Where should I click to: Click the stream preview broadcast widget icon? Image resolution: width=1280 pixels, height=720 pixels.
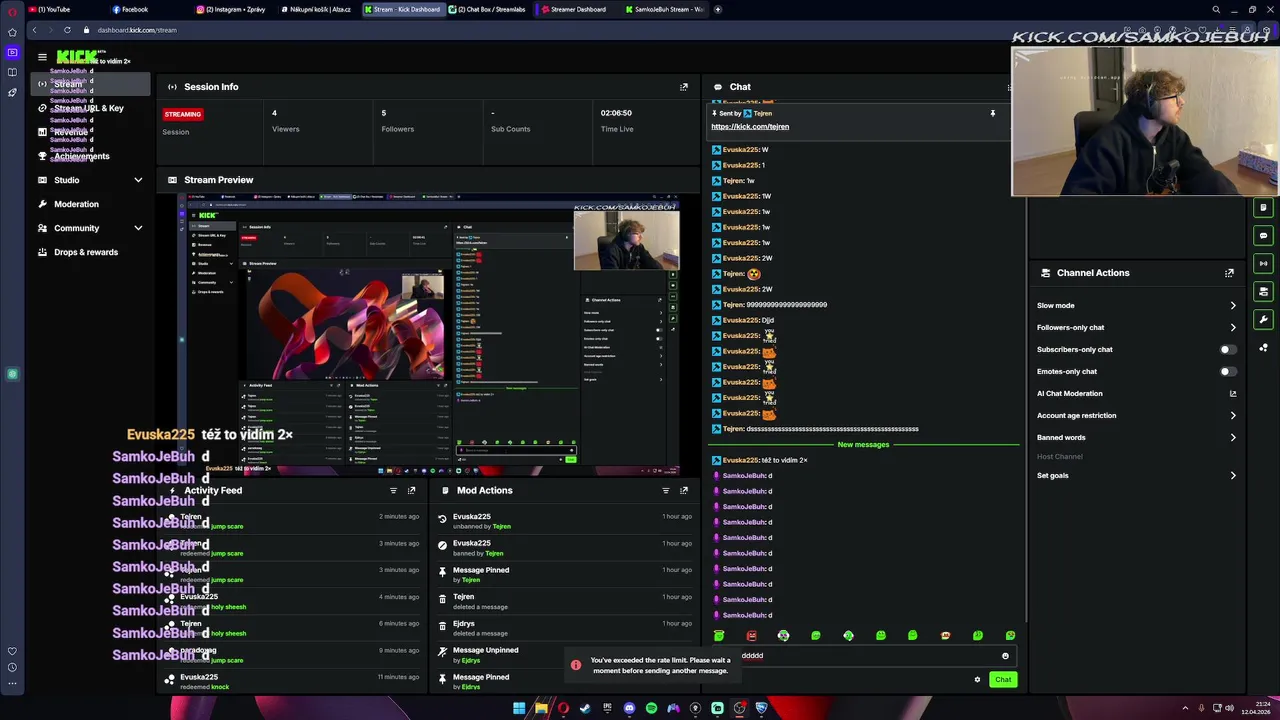coord(1264,264)
